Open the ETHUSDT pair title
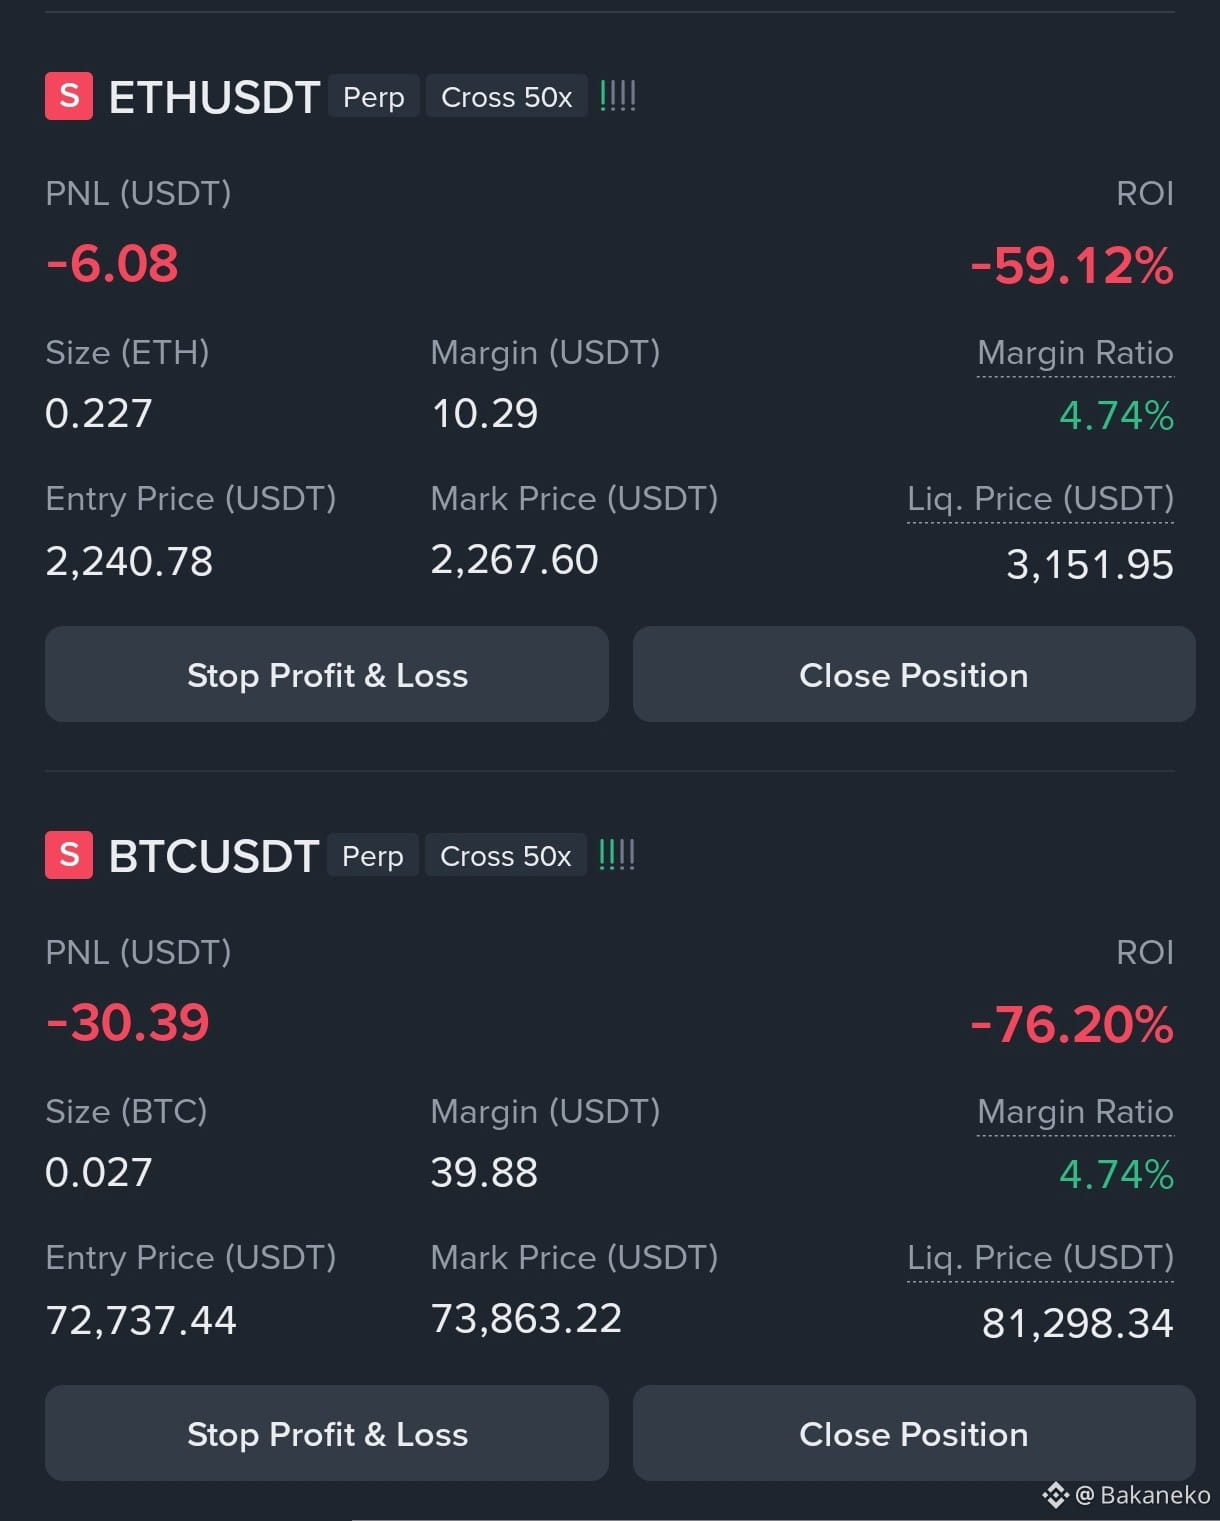The image size is (1220, 1521). click(x=214, y=97)
